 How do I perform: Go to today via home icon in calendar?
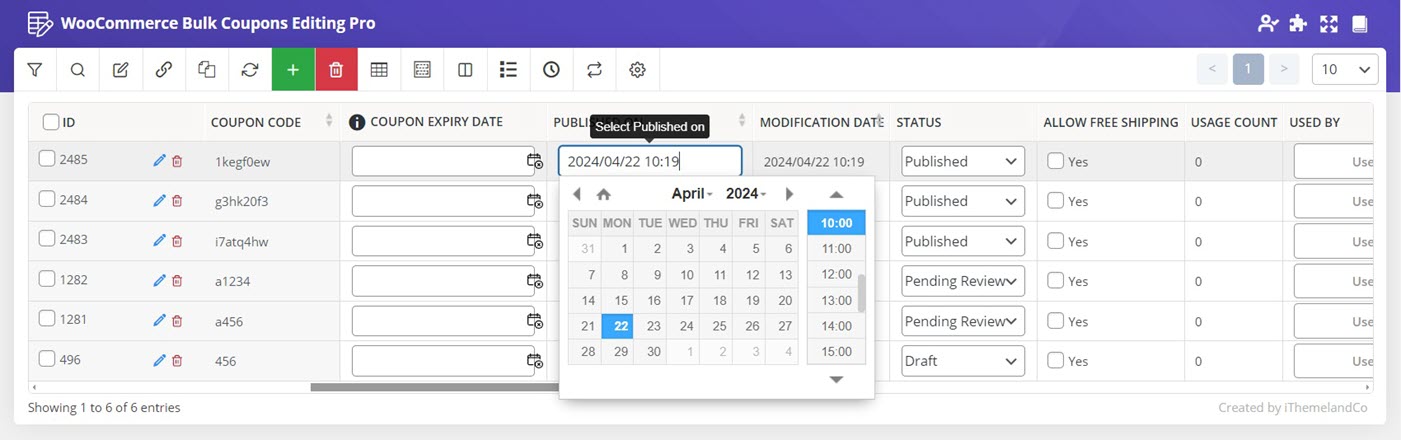coord(603,194)
